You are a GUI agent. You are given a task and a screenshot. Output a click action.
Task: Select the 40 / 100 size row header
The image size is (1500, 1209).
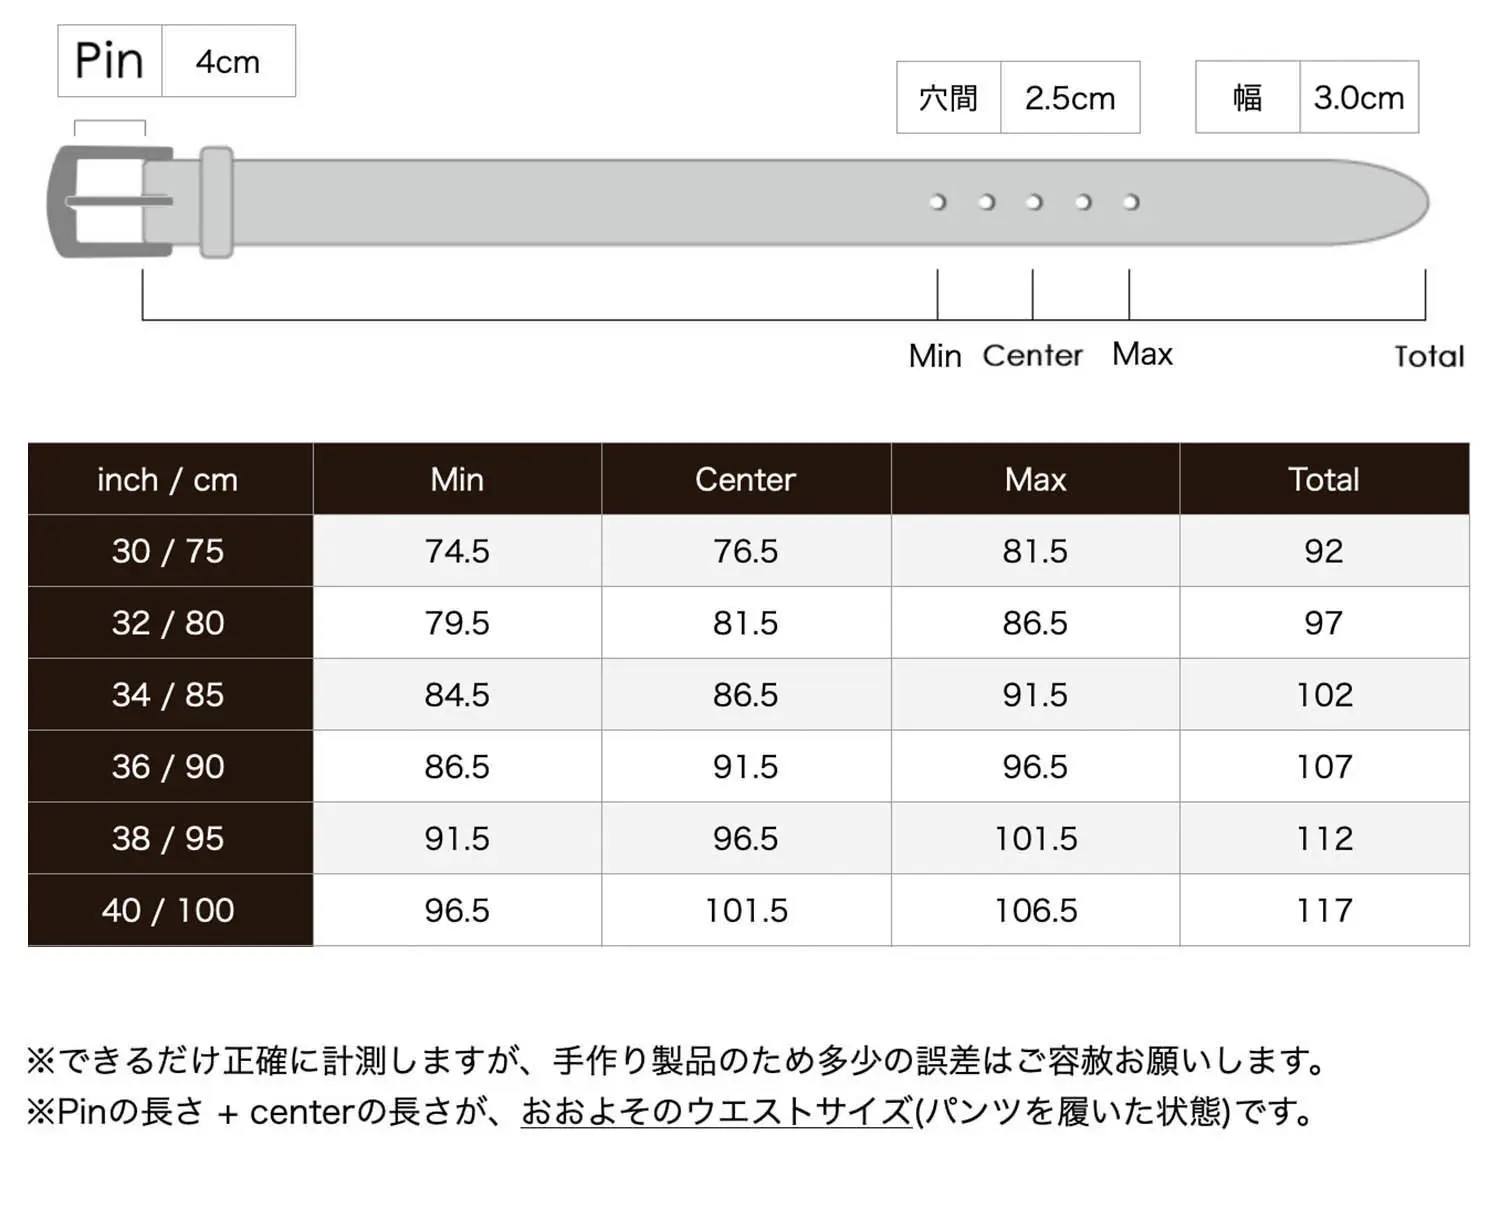pos(168,910)
